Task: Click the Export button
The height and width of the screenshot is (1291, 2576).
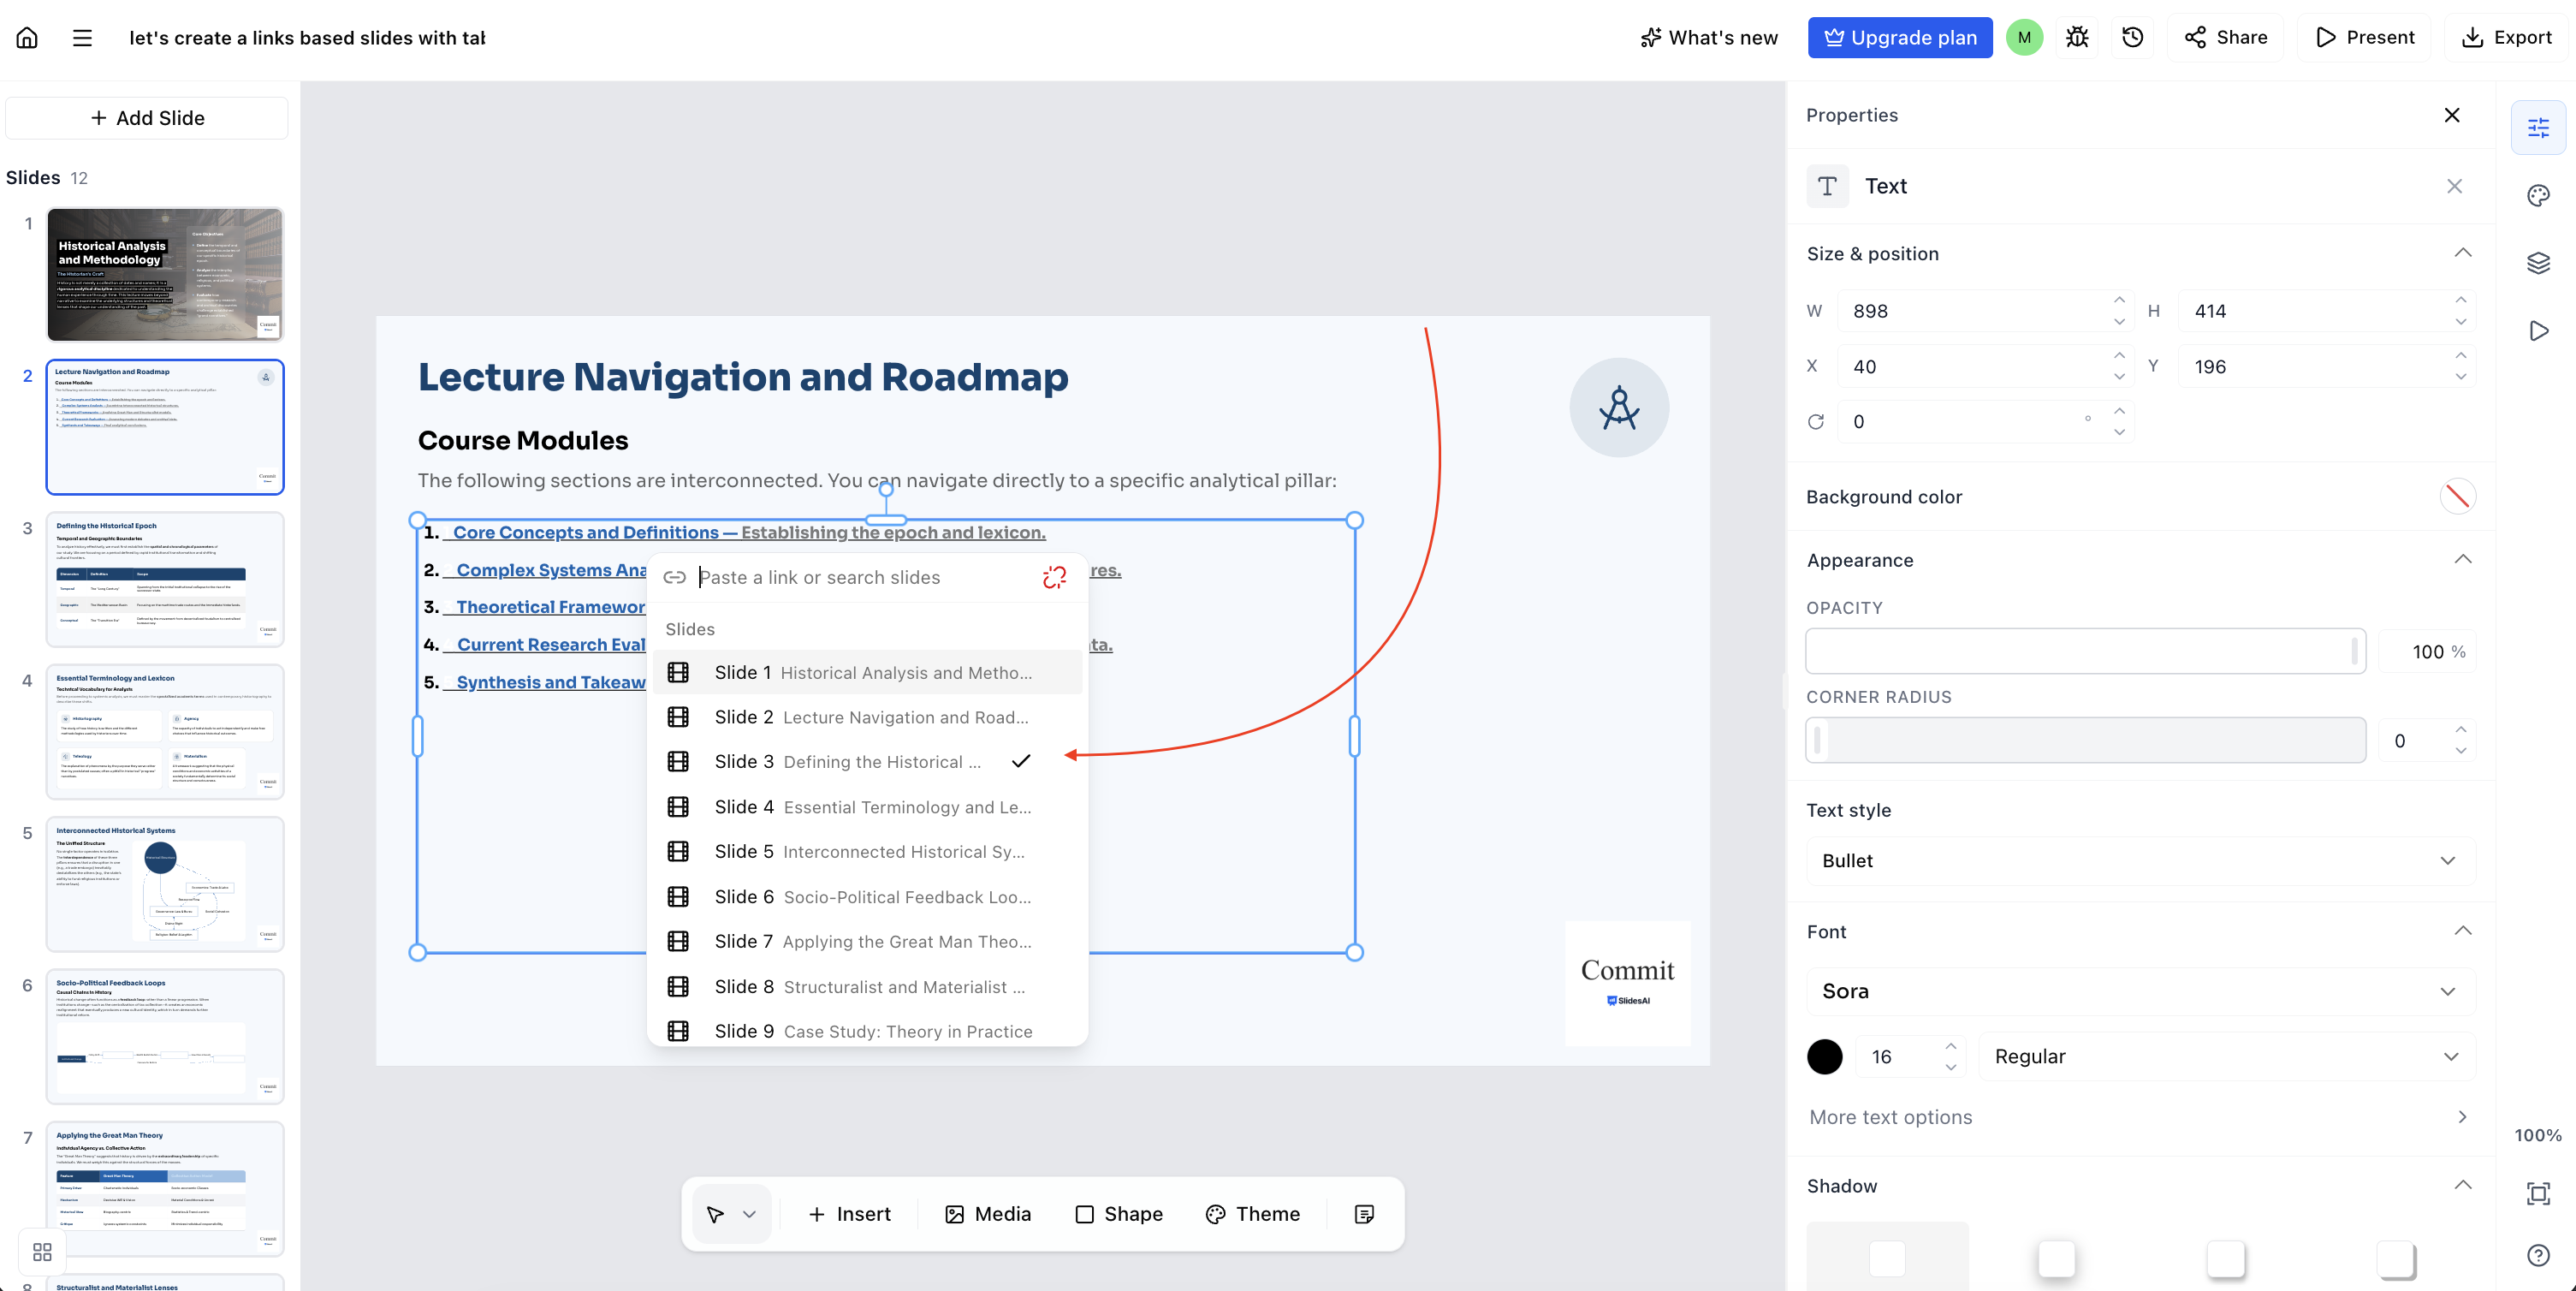Action: coord(2506,38)
